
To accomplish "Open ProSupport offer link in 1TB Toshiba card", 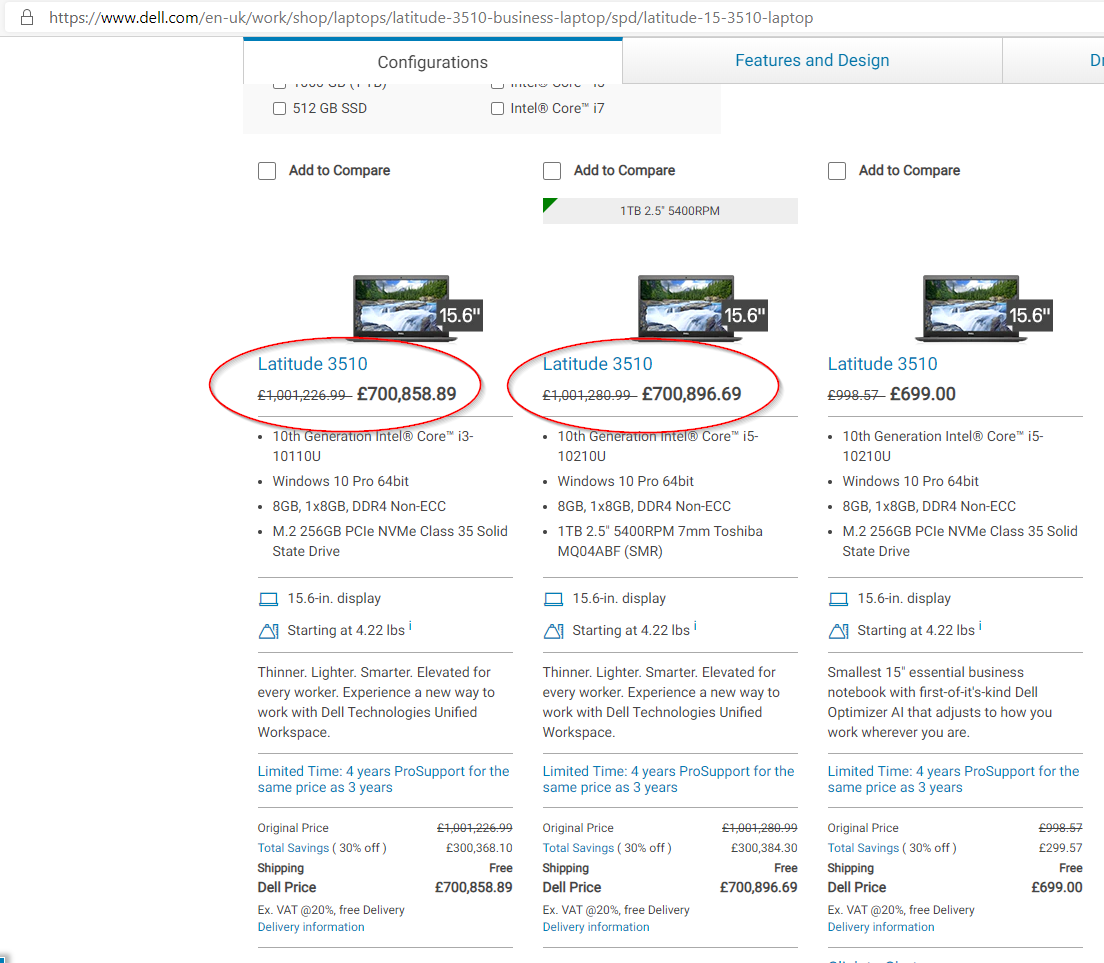I will click(668, 779).
